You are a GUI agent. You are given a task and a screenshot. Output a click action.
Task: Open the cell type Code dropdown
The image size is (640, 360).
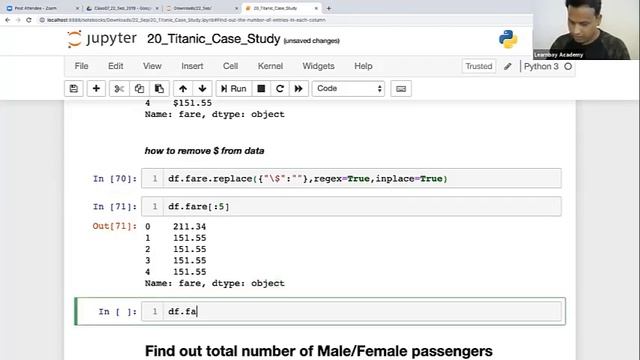coord(349,89)
